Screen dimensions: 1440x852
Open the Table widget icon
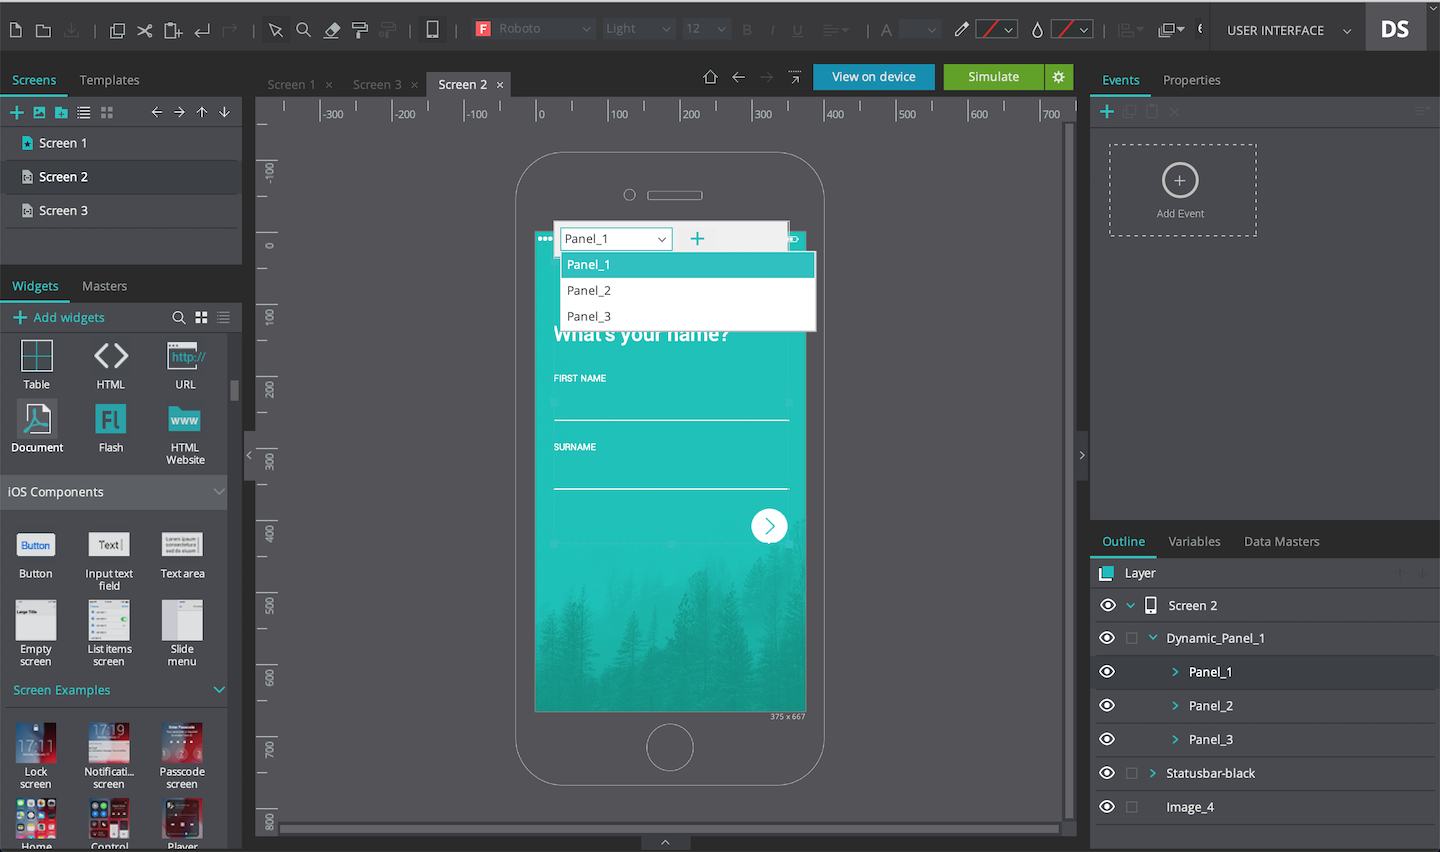point(36,357)
